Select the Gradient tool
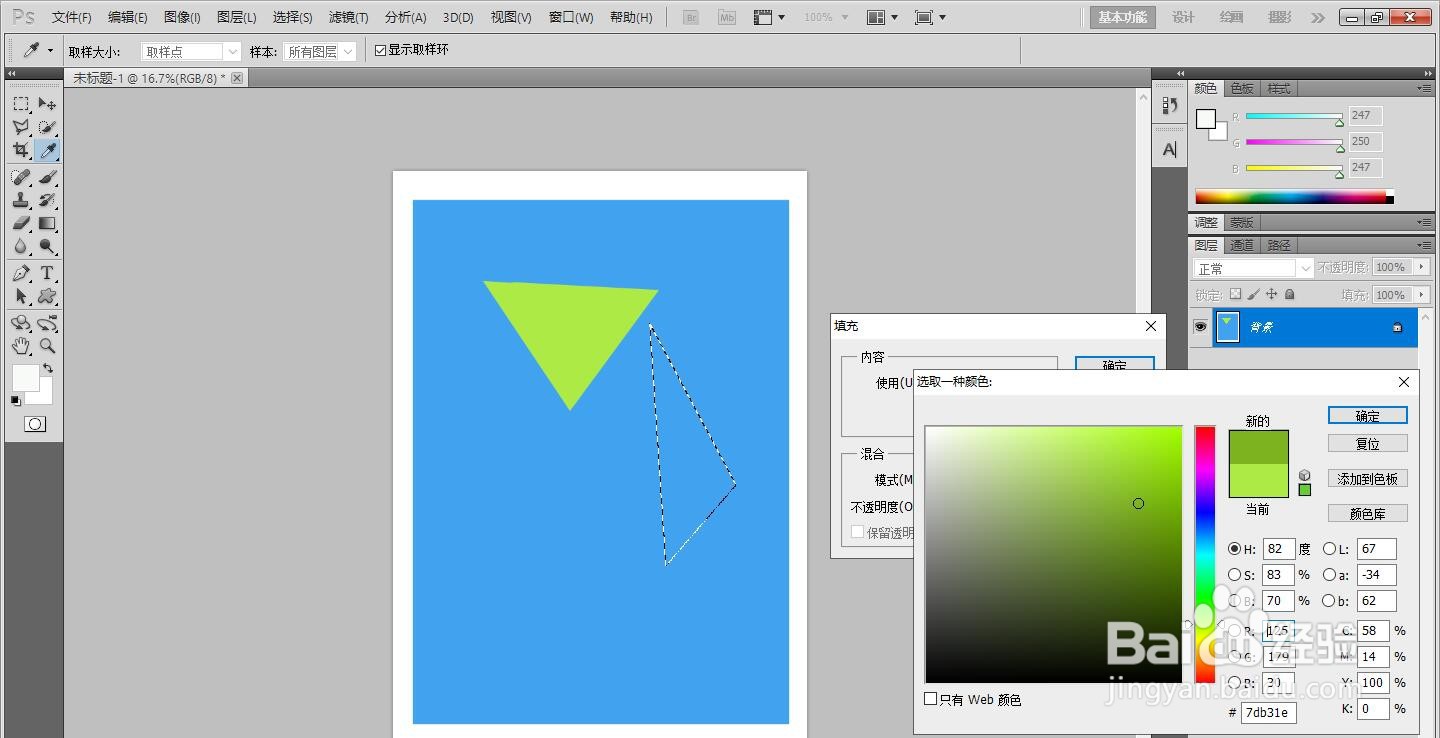1440x738 pixels. pos(47,223)
